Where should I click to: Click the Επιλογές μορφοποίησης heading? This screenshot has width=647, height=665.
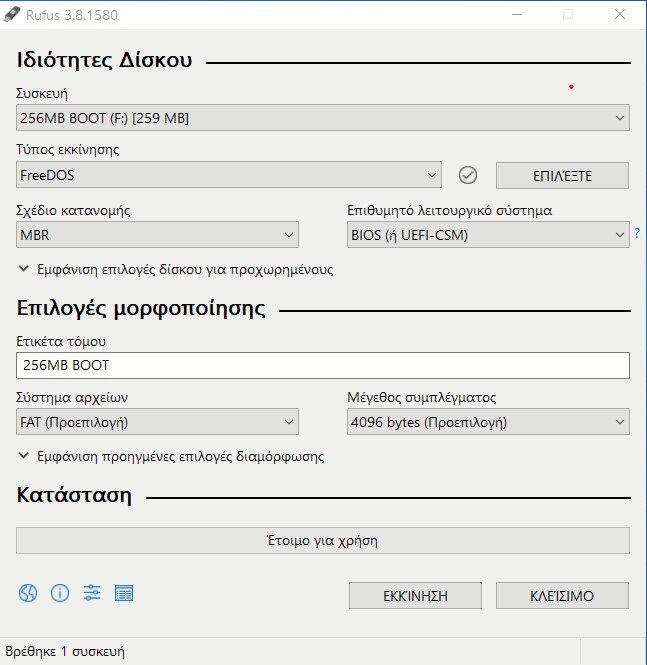coord(141,308)
